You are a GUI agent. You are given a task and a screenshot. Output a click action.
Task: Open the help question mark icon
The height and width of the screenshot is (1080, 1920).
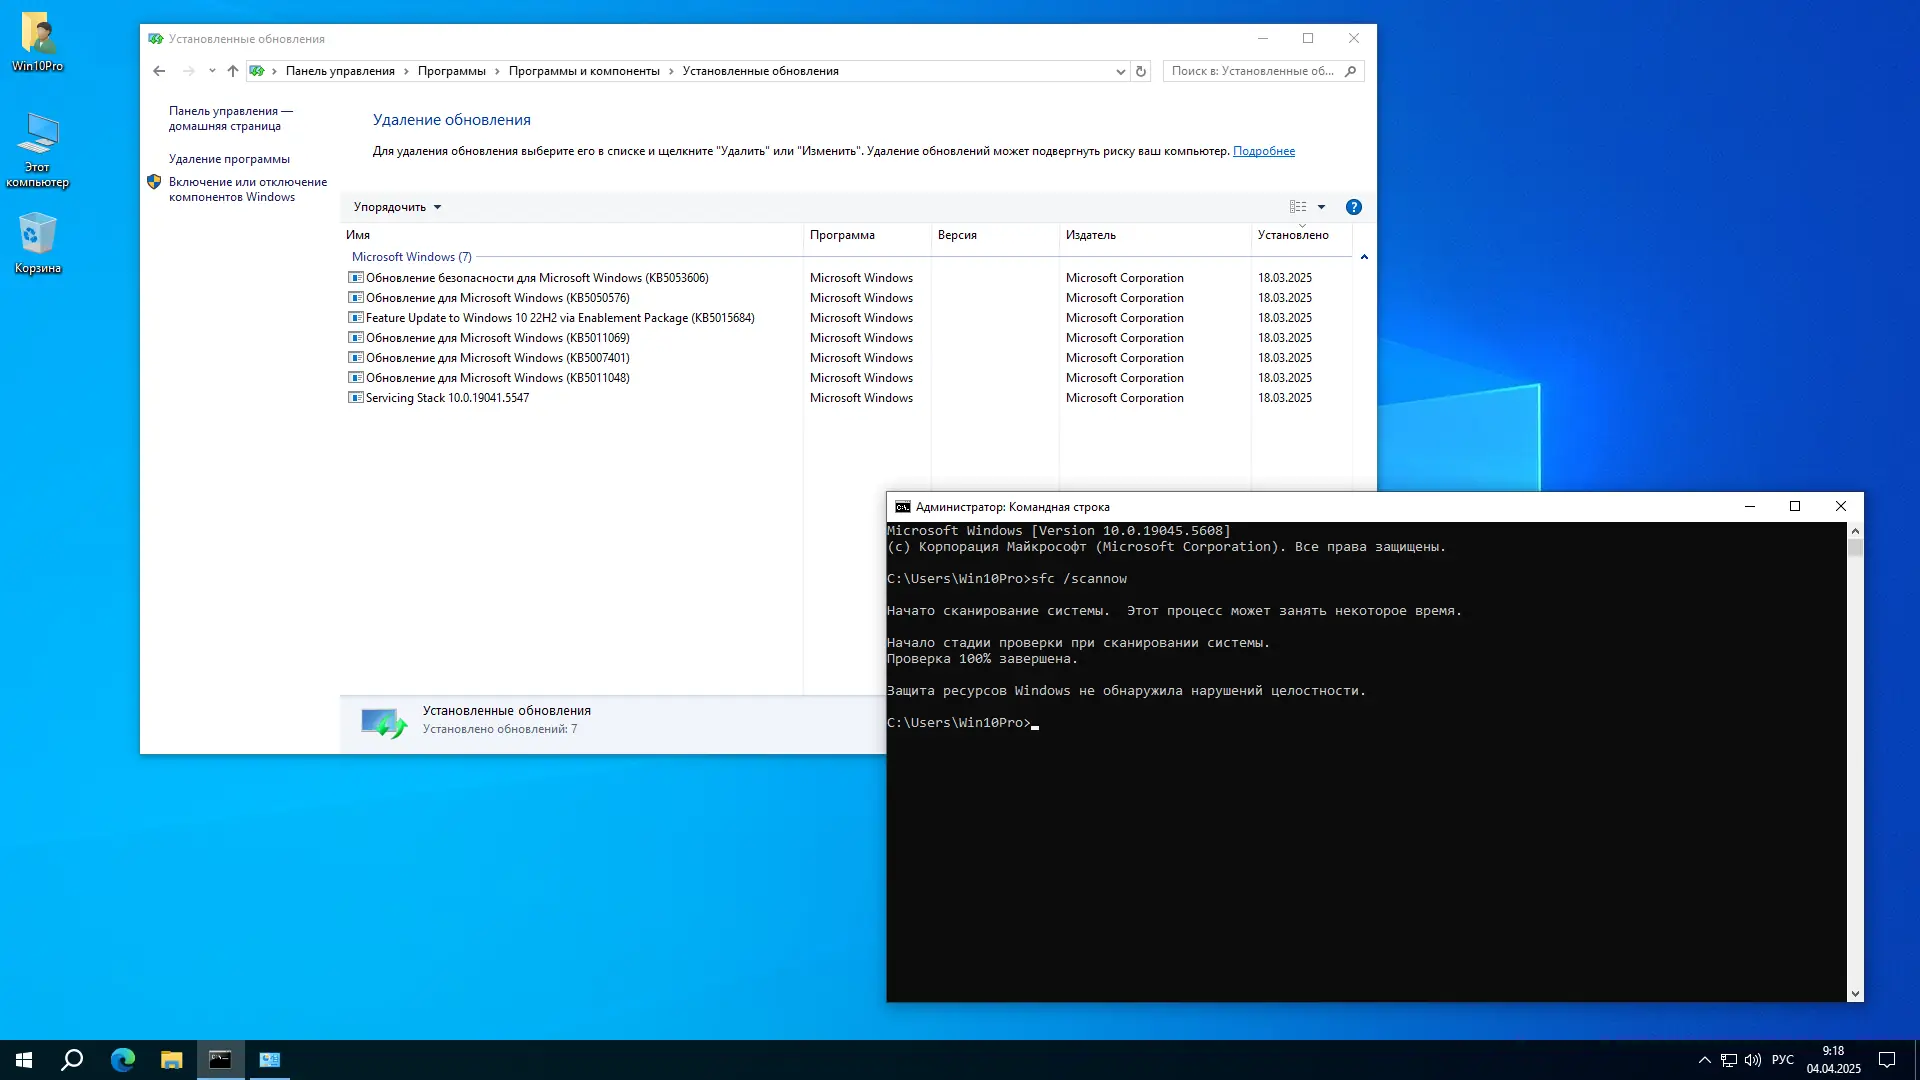pyautogui.click(x=1353, y=207)
